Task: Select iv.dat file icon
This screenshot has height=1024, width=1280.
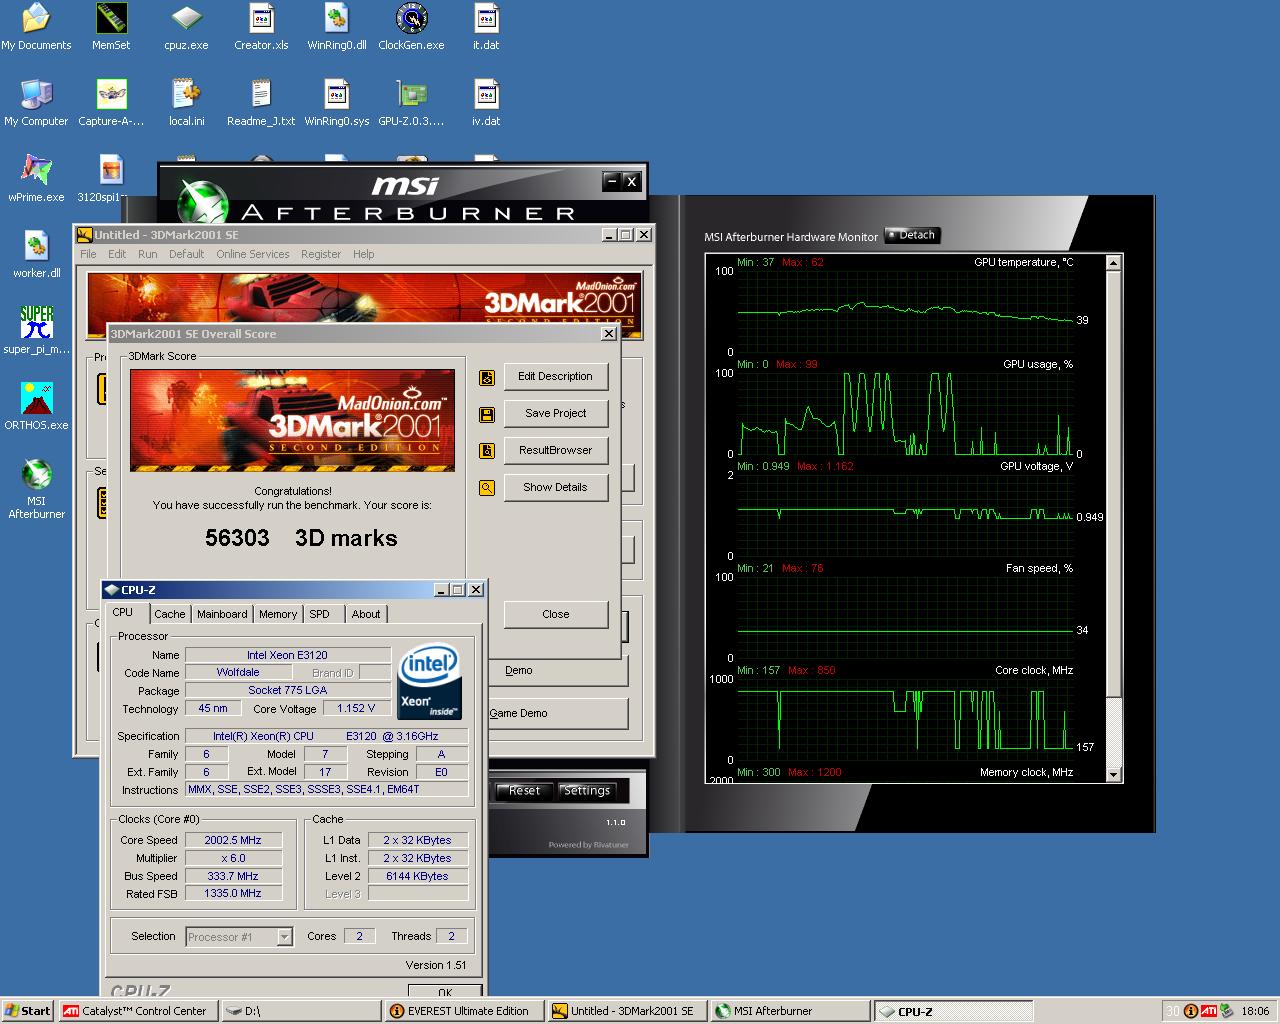Action: (x=486, y=103)
